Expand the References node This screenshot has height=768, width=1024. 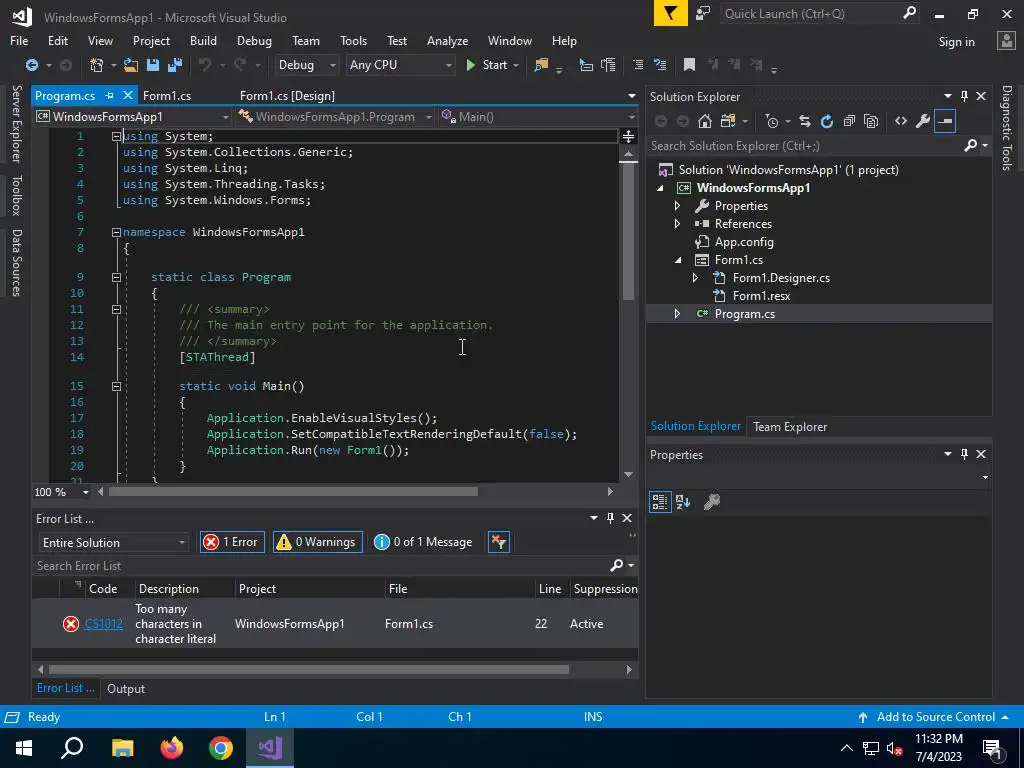pos(677,224)
